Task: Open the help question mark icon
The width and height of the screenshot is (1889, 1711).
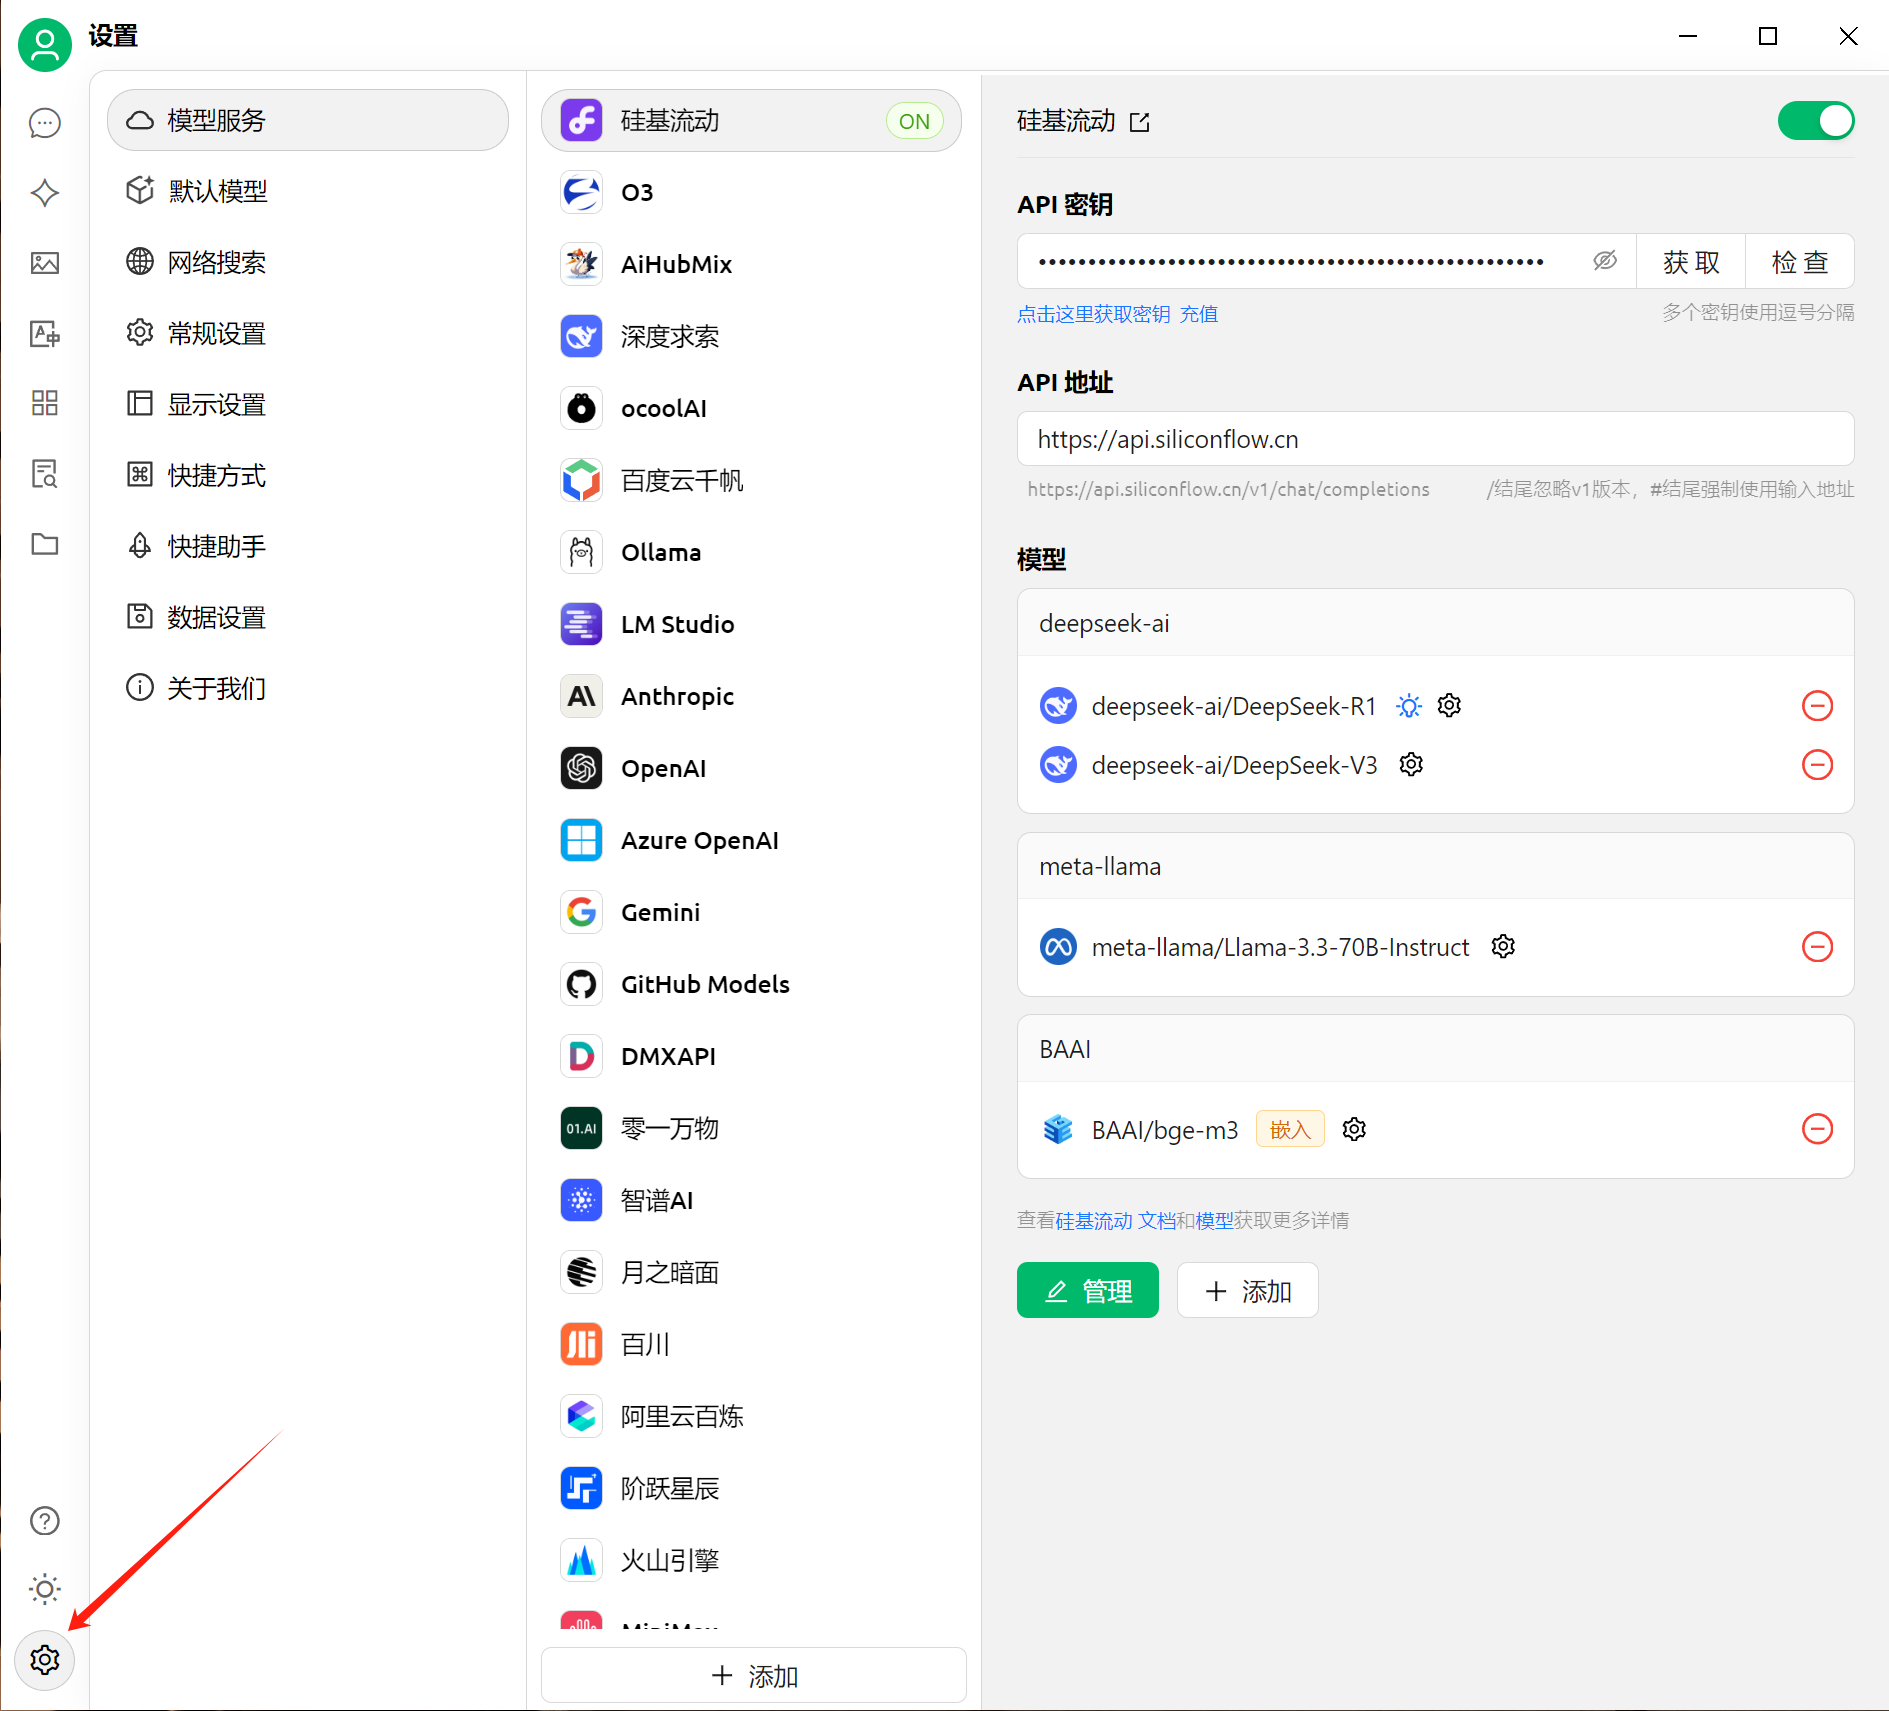Action: click(x=45, y=1521)
